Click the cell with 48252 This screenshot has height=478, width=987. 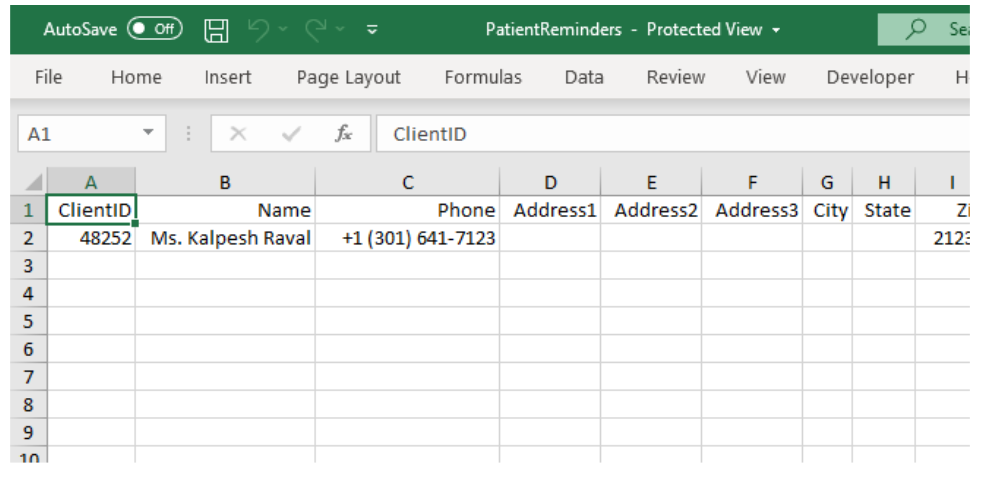click(x=91, y=238)
